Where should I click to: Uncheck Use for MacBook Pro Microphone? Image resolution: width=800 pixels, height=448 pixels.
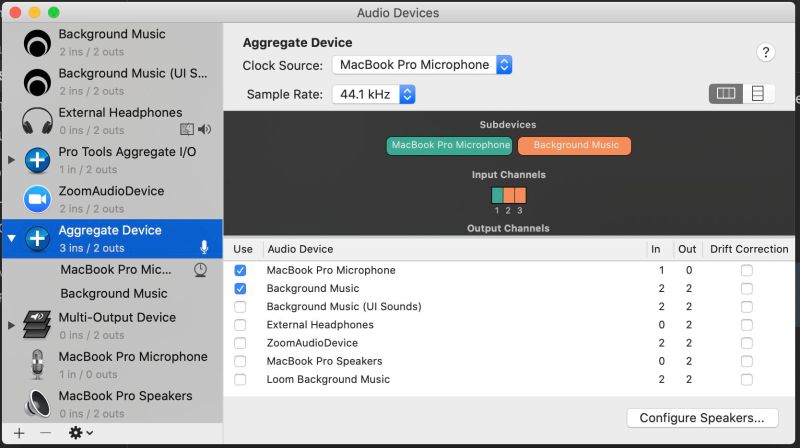tap(240, 270)
